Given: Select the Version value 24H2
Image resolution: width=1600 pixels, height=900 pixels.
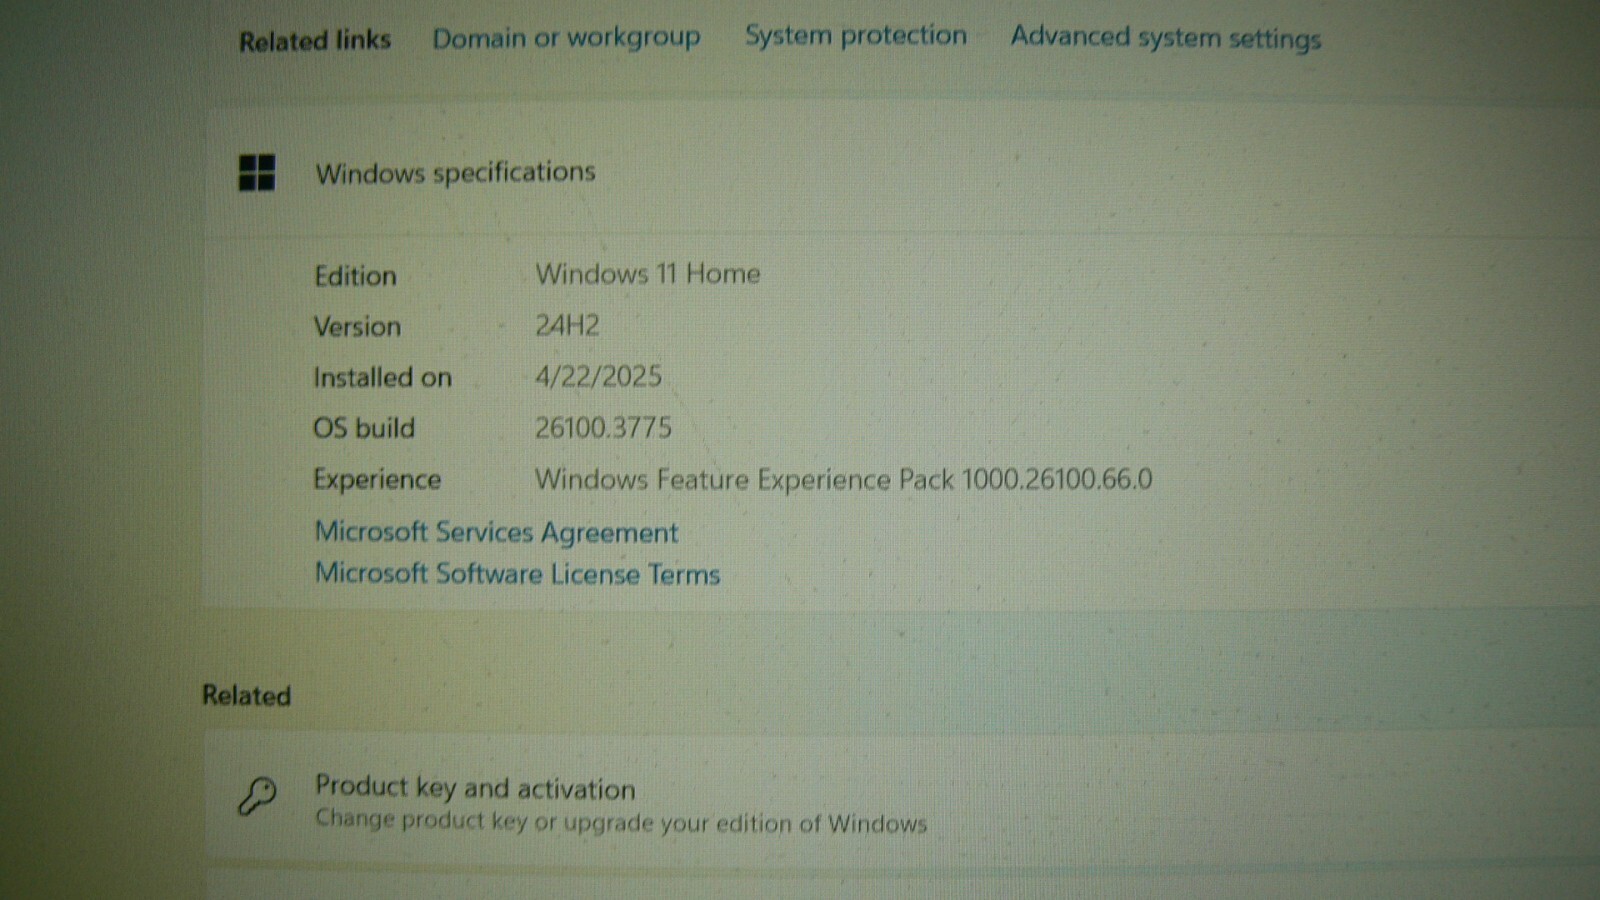Looking at the screenshot, I should [x=567, y=325].
